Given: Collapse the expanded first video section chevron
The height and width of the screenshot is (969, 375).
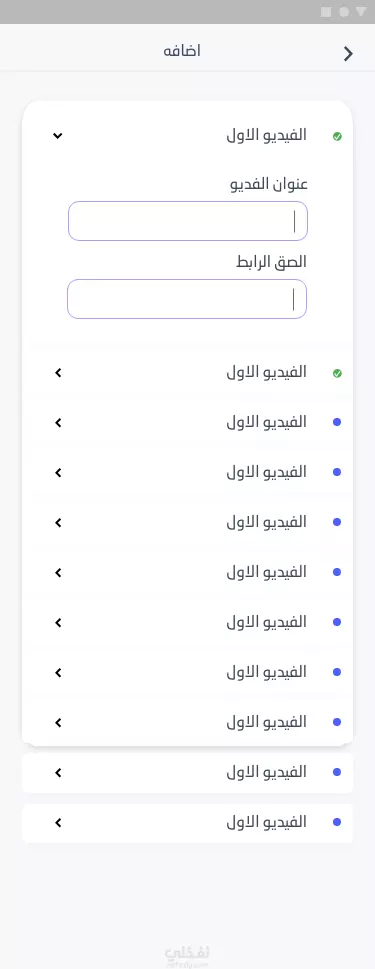Looking at the screenshot, I should [57, 135].
